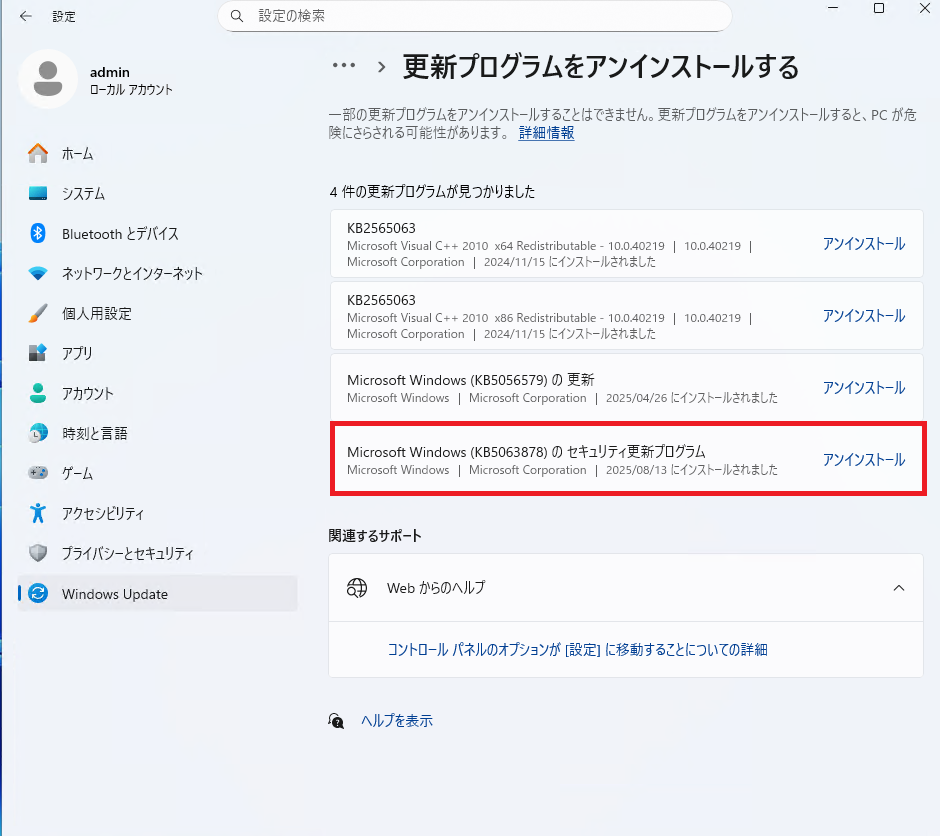Click the 2025/08/13 install date text
This screenshot has height=836, width=940.
coord(692,470)
